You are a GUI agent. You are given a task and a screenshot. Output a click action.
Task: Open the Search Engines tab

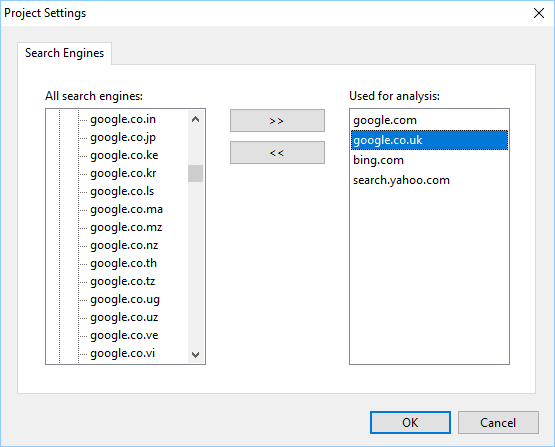[64, 53]
